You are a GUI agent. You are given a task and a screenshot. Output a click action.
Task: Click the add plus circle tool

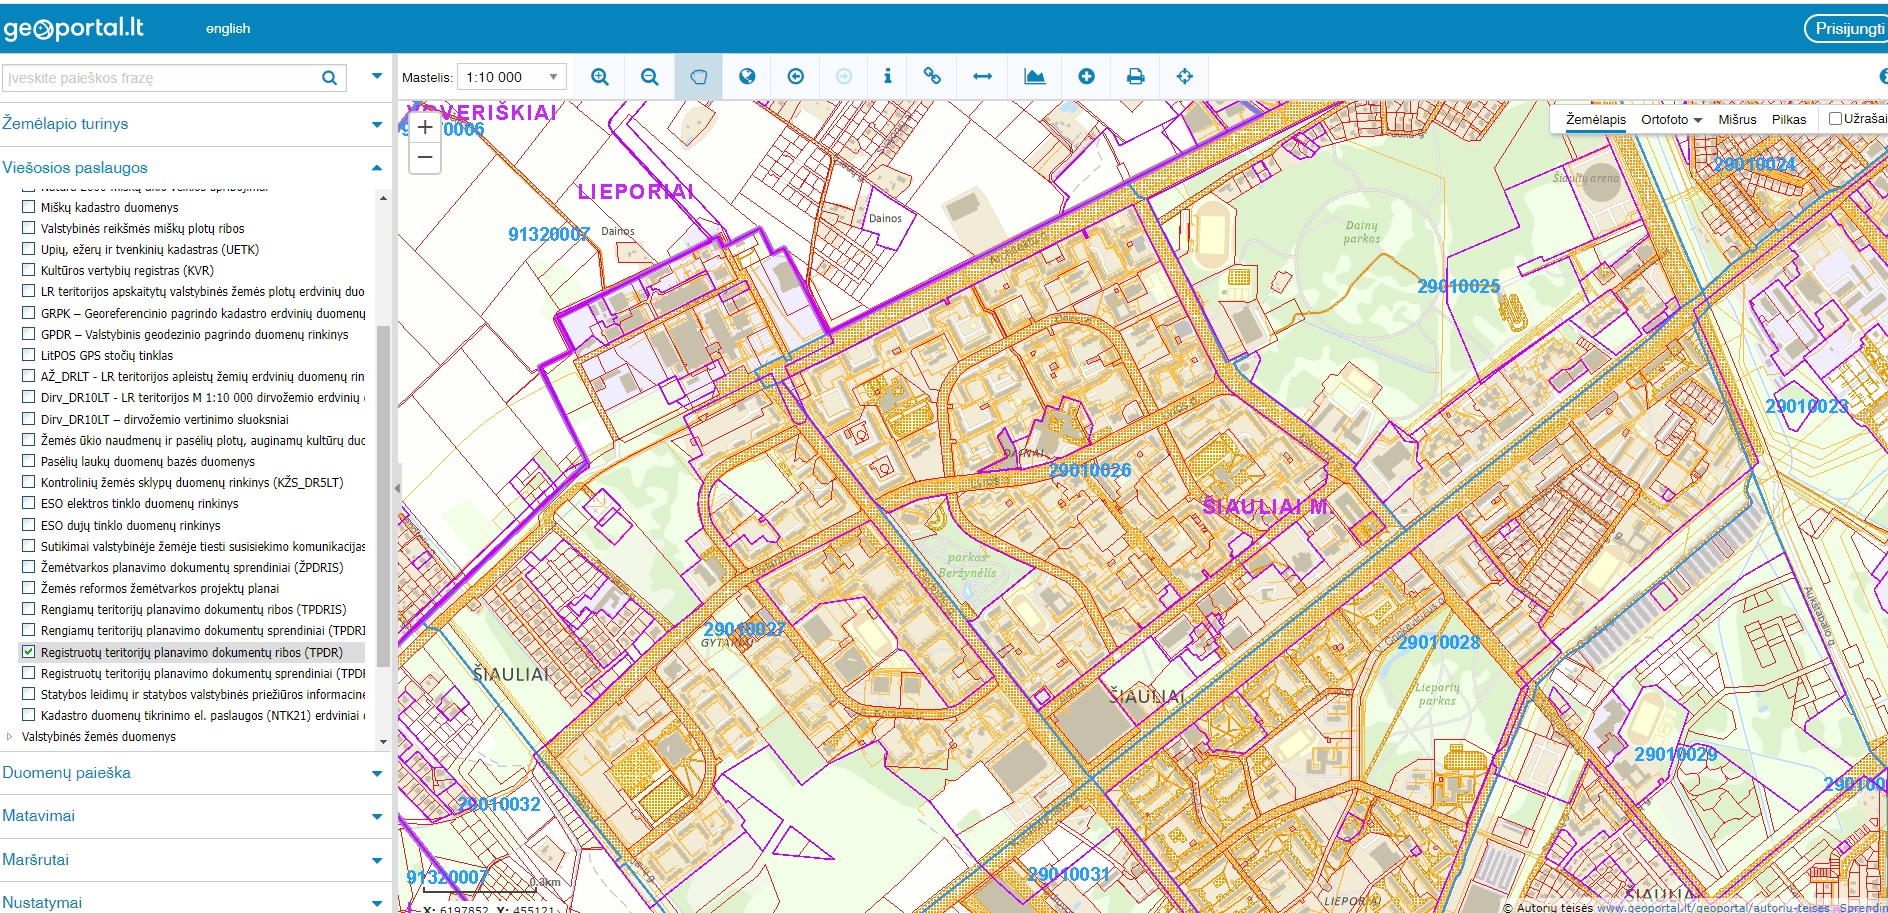(x=1086, y=77)
